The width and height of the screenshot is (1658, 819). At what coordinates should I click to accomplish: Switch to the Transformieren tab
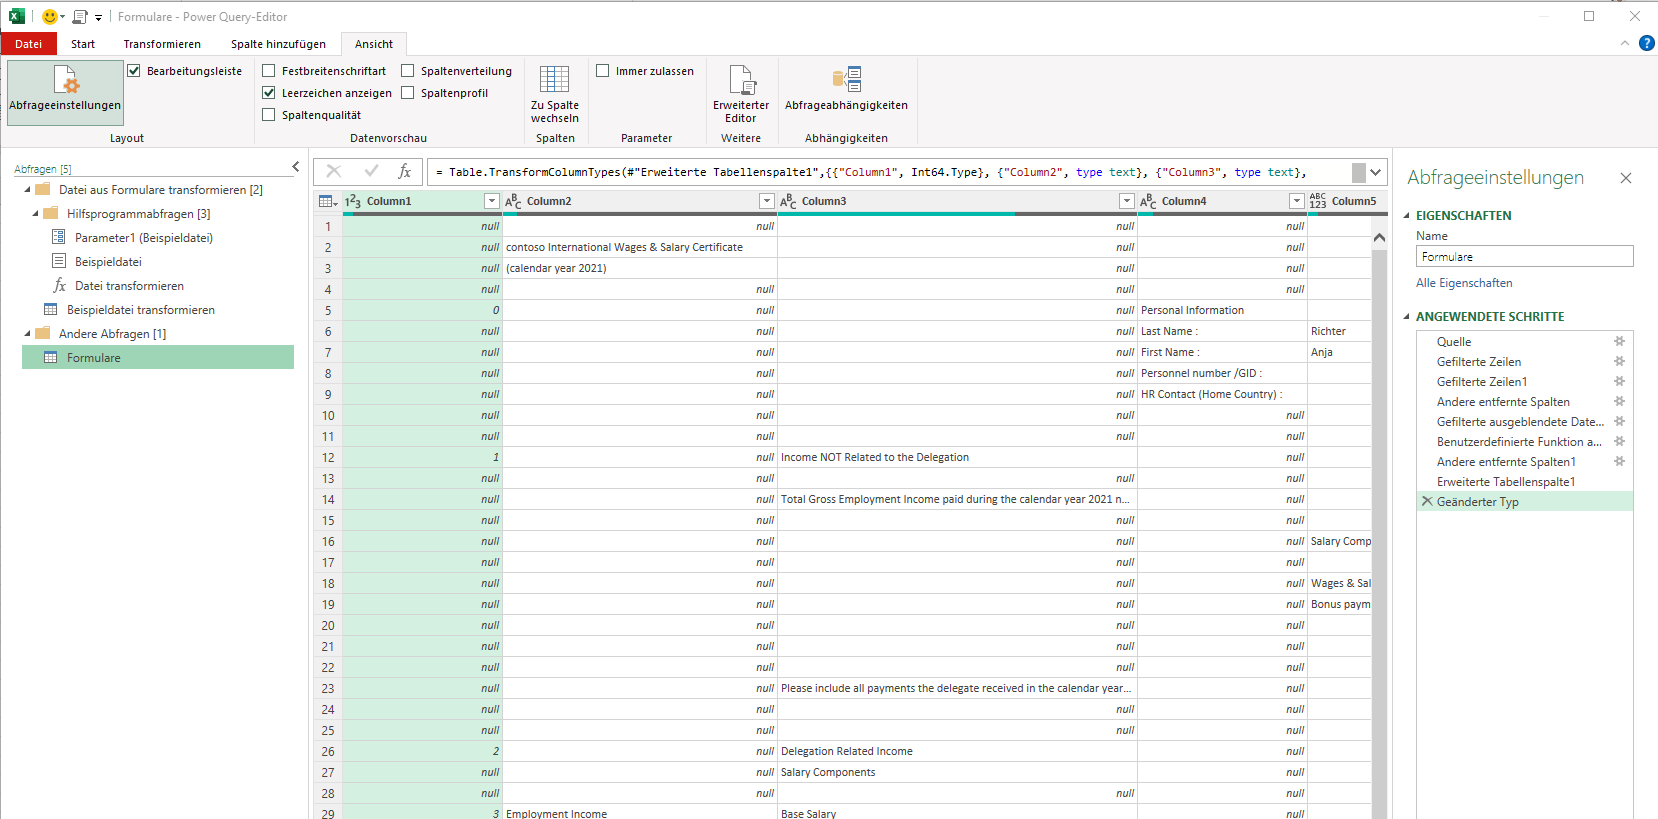coord(162,44)
